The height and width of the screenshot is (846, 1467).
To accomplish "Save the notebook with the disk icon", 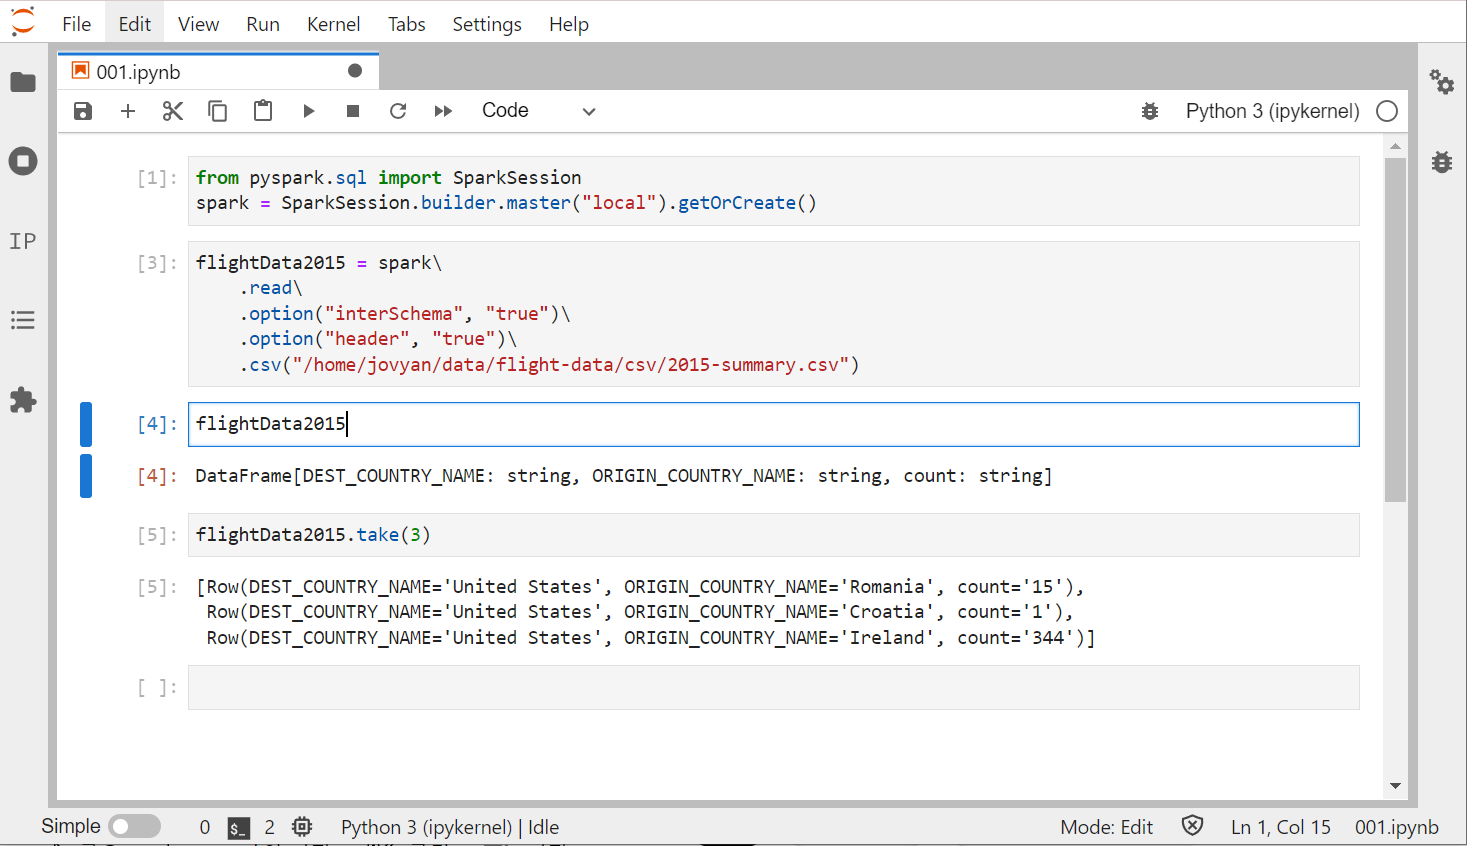I will [x=83, y=111].
